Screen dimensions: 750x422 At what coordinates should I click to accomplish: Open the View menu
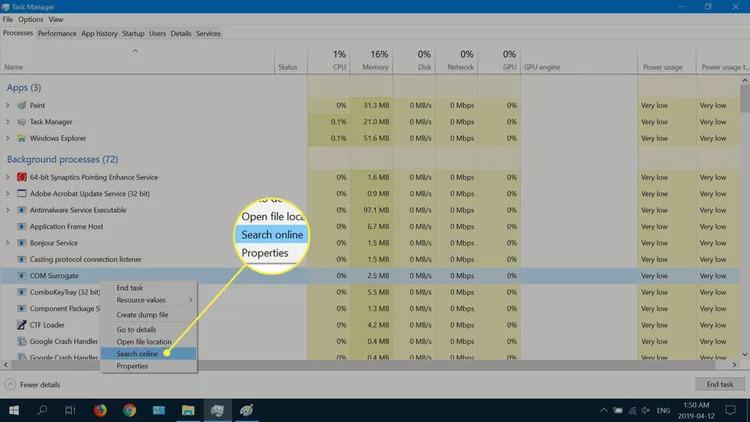(56, 20)
